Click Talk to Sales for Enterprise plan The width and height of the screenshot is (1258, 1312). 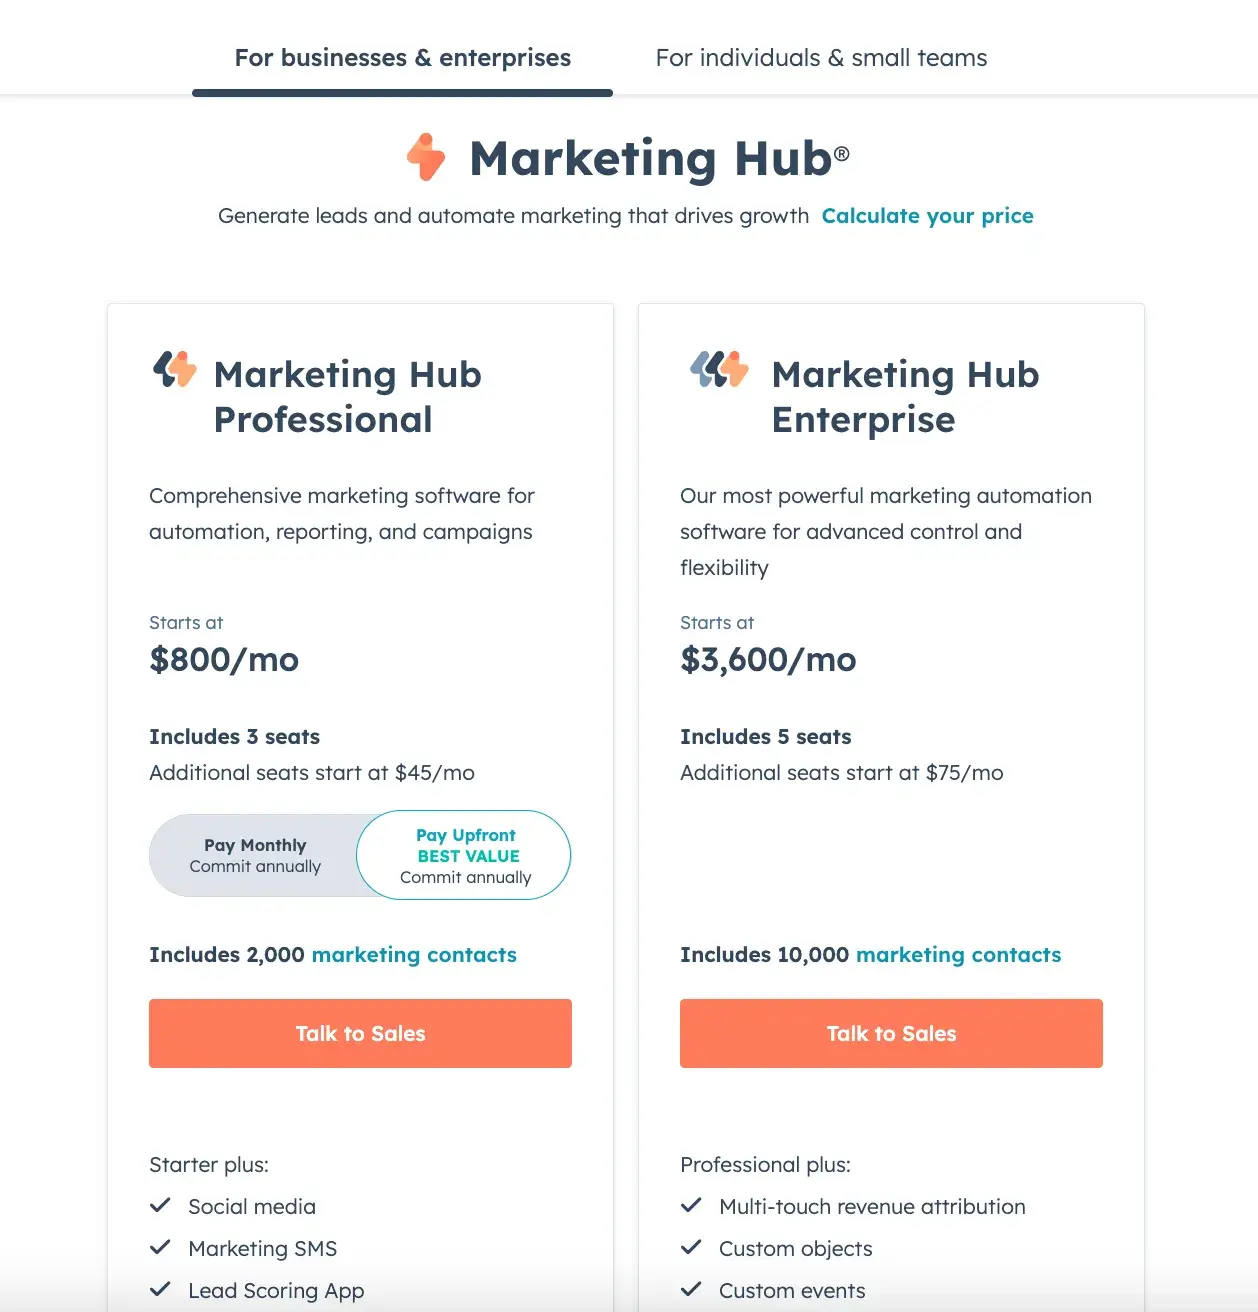coord(891,1033)
